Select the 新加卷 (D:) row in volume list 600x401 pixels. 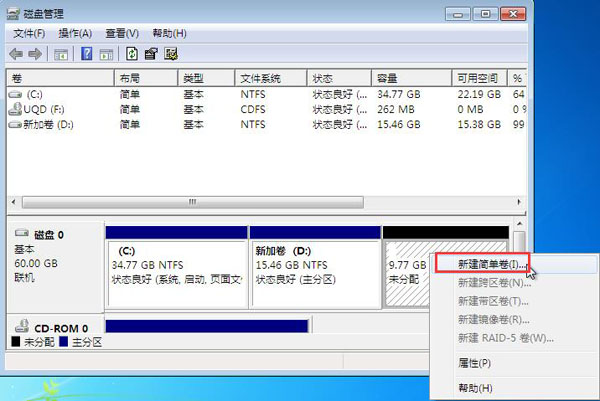click(45, 125)
